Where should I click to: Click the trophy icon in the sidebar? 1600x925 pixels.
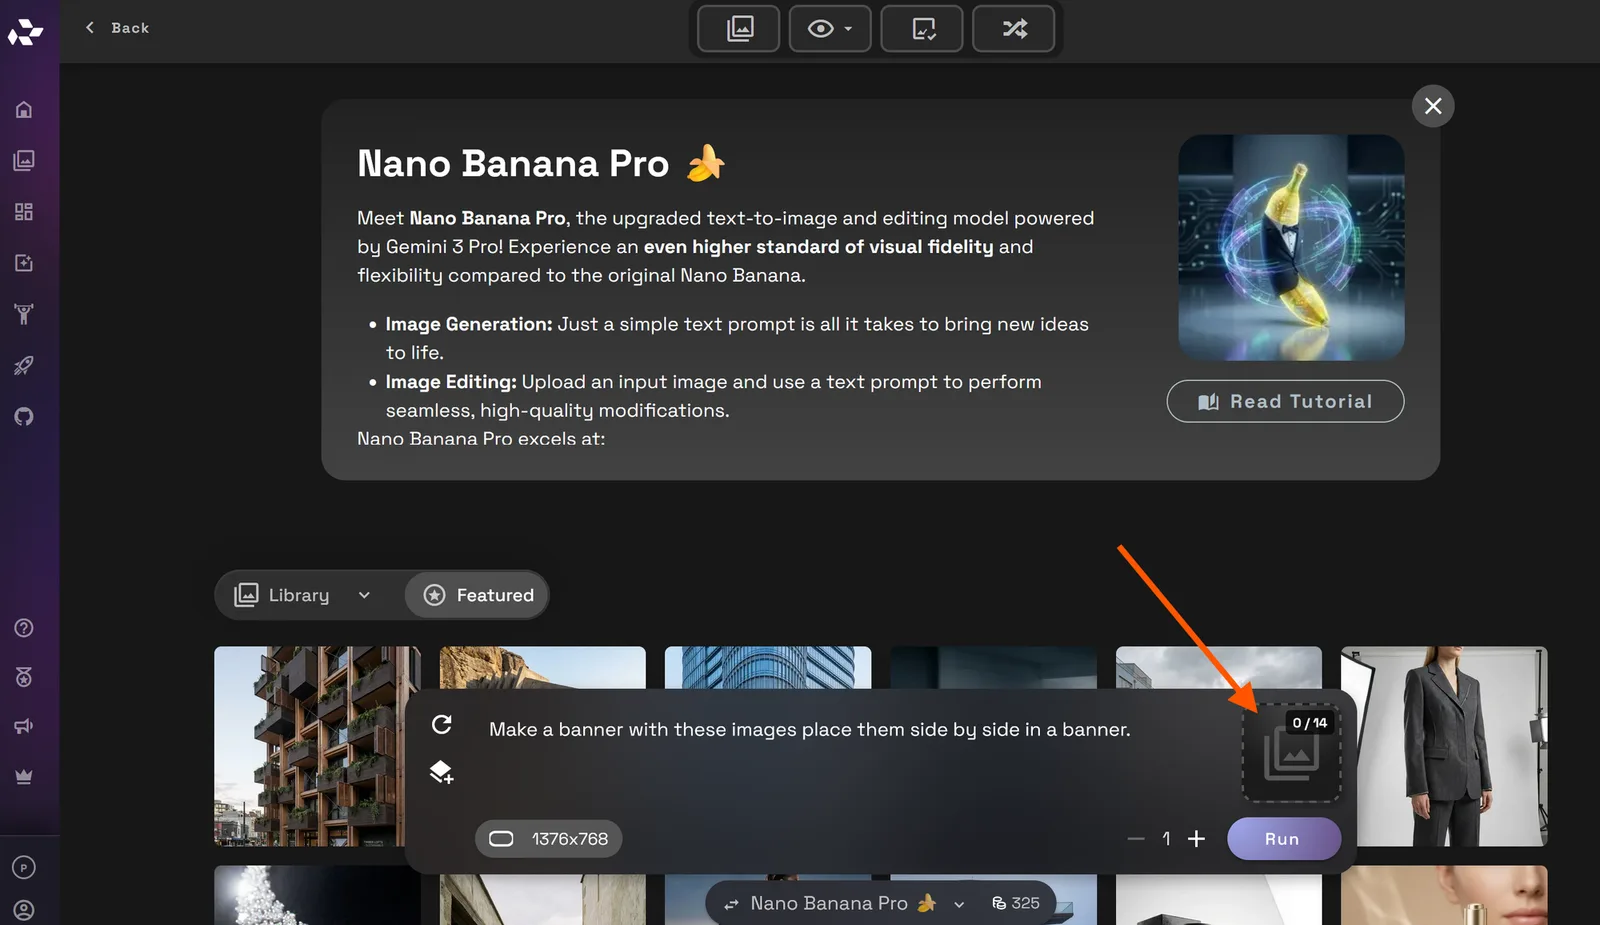tap(24, 314)
